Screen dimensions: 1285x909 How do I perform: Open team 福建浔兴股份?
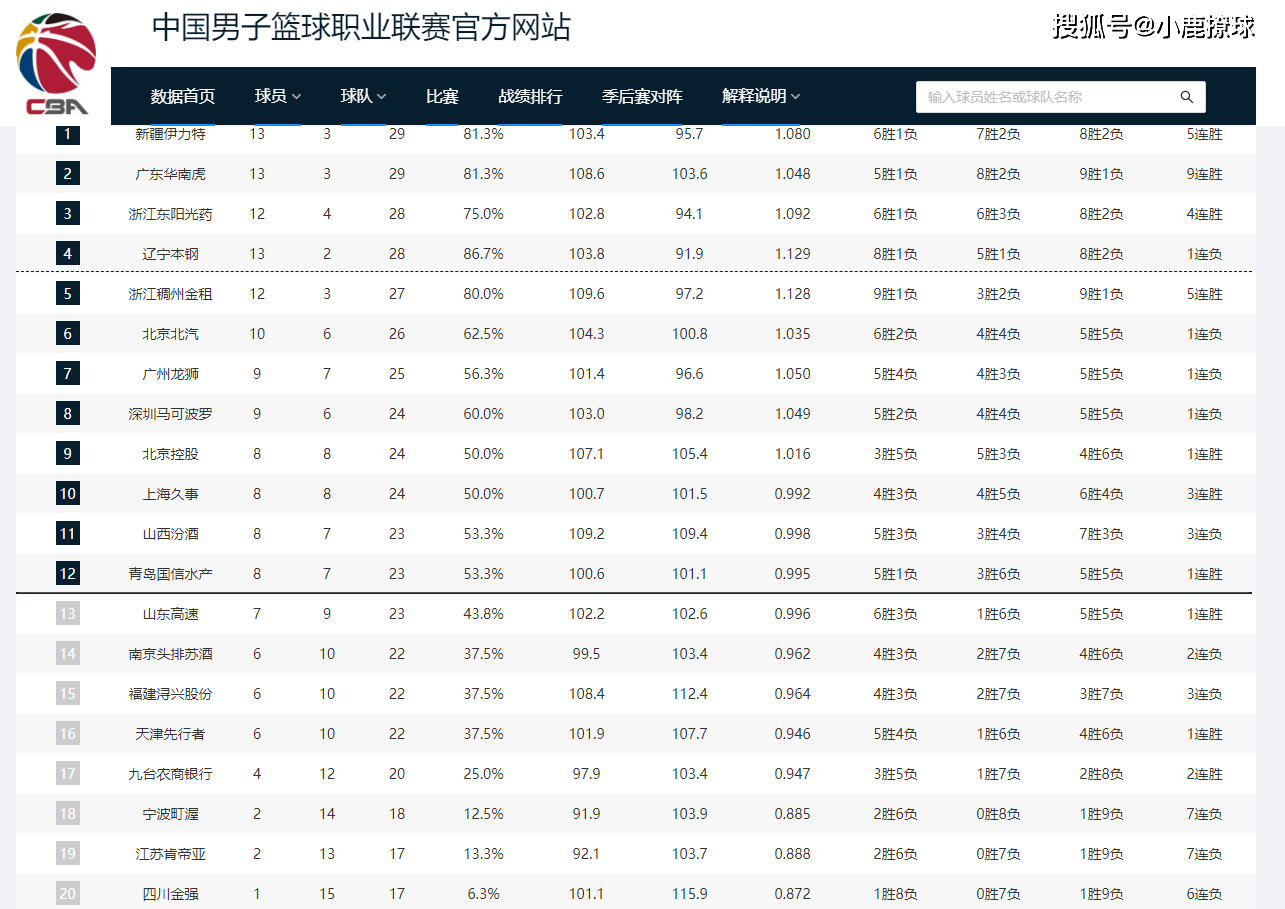pos(170,694)
